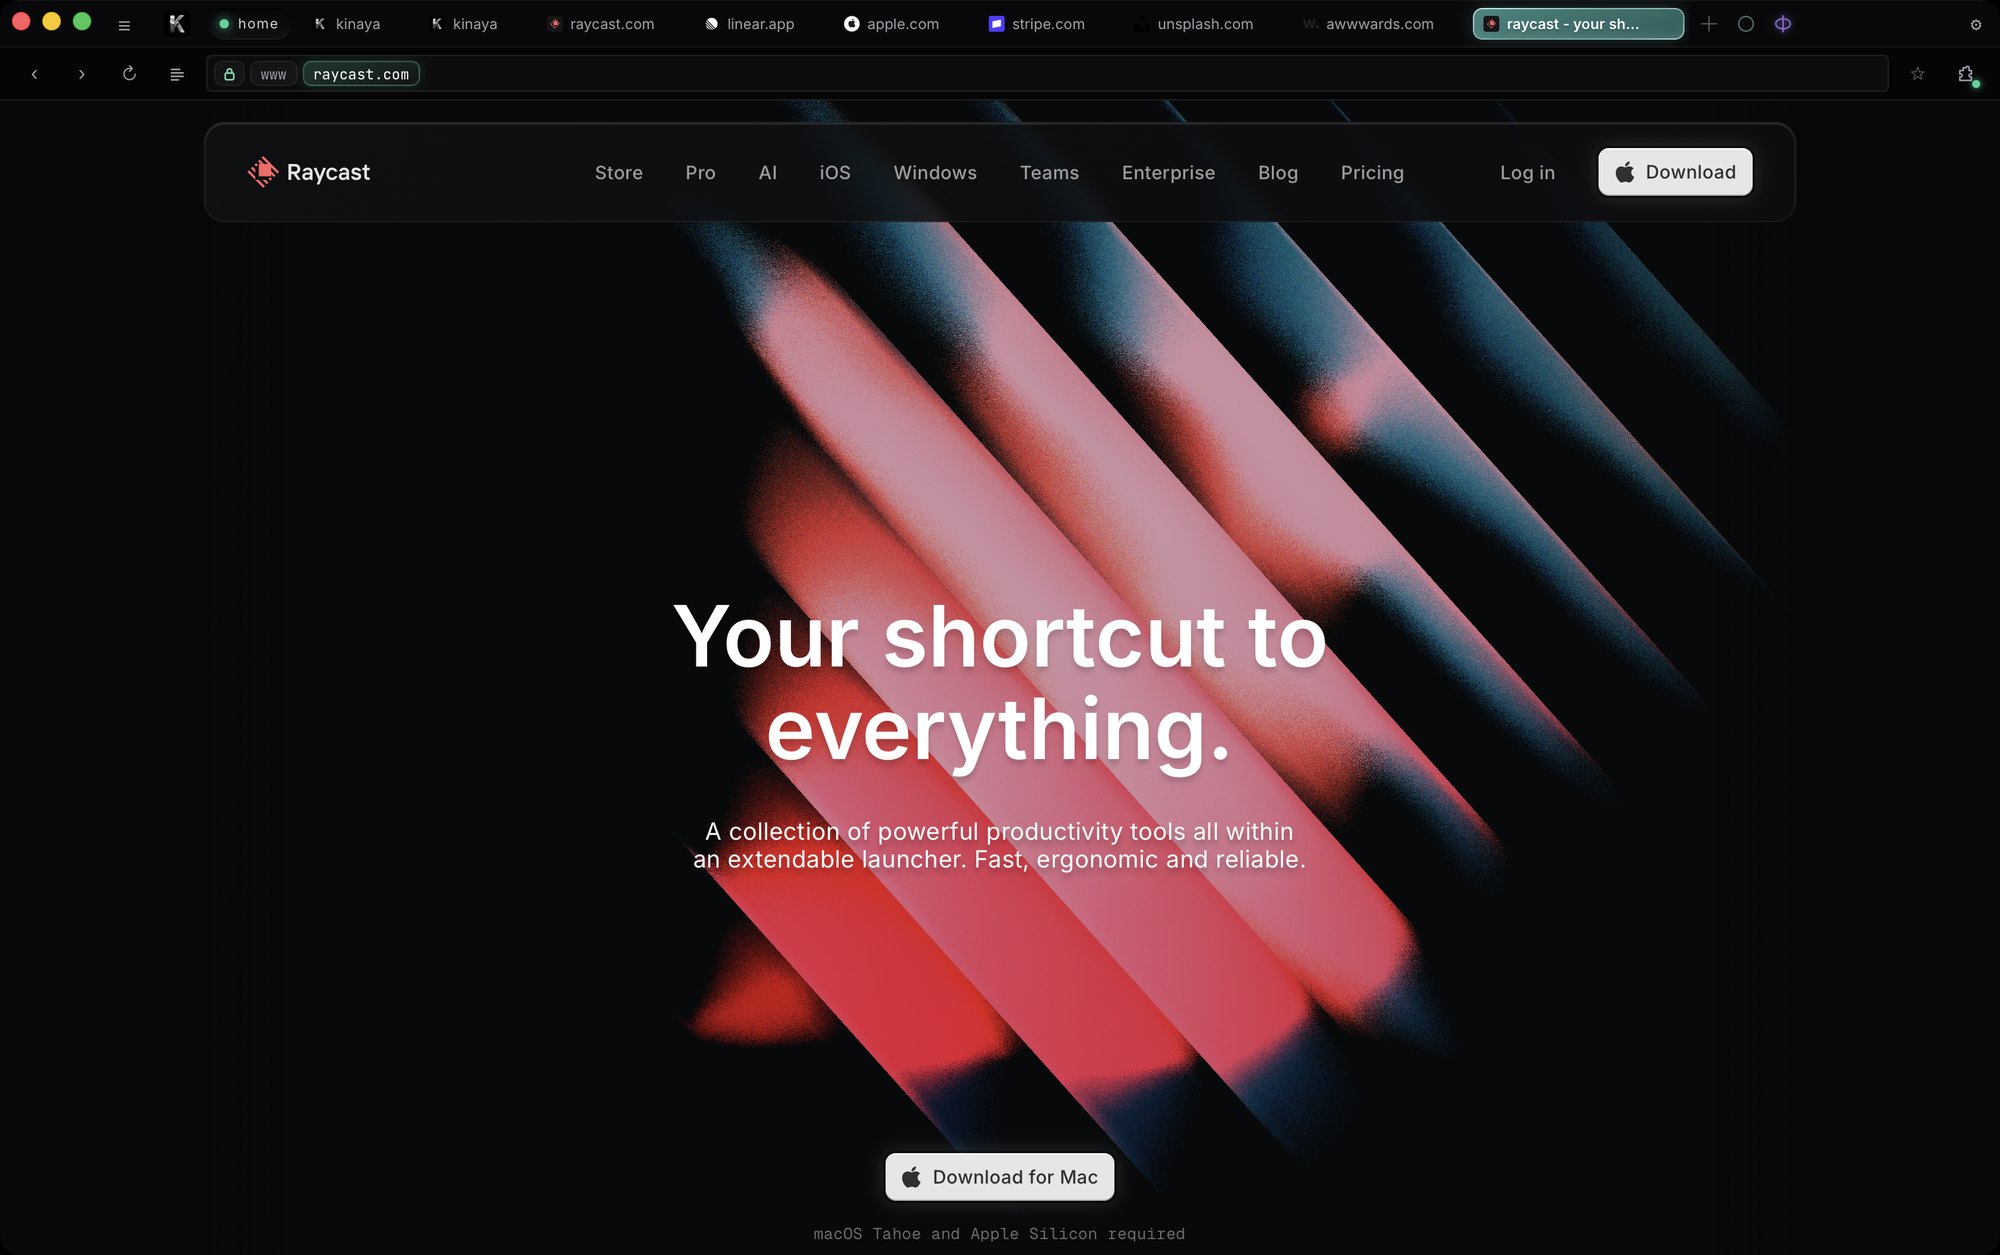
Task: Click the purple split-circle icon in tab bar
Action: pos(1783,24)
